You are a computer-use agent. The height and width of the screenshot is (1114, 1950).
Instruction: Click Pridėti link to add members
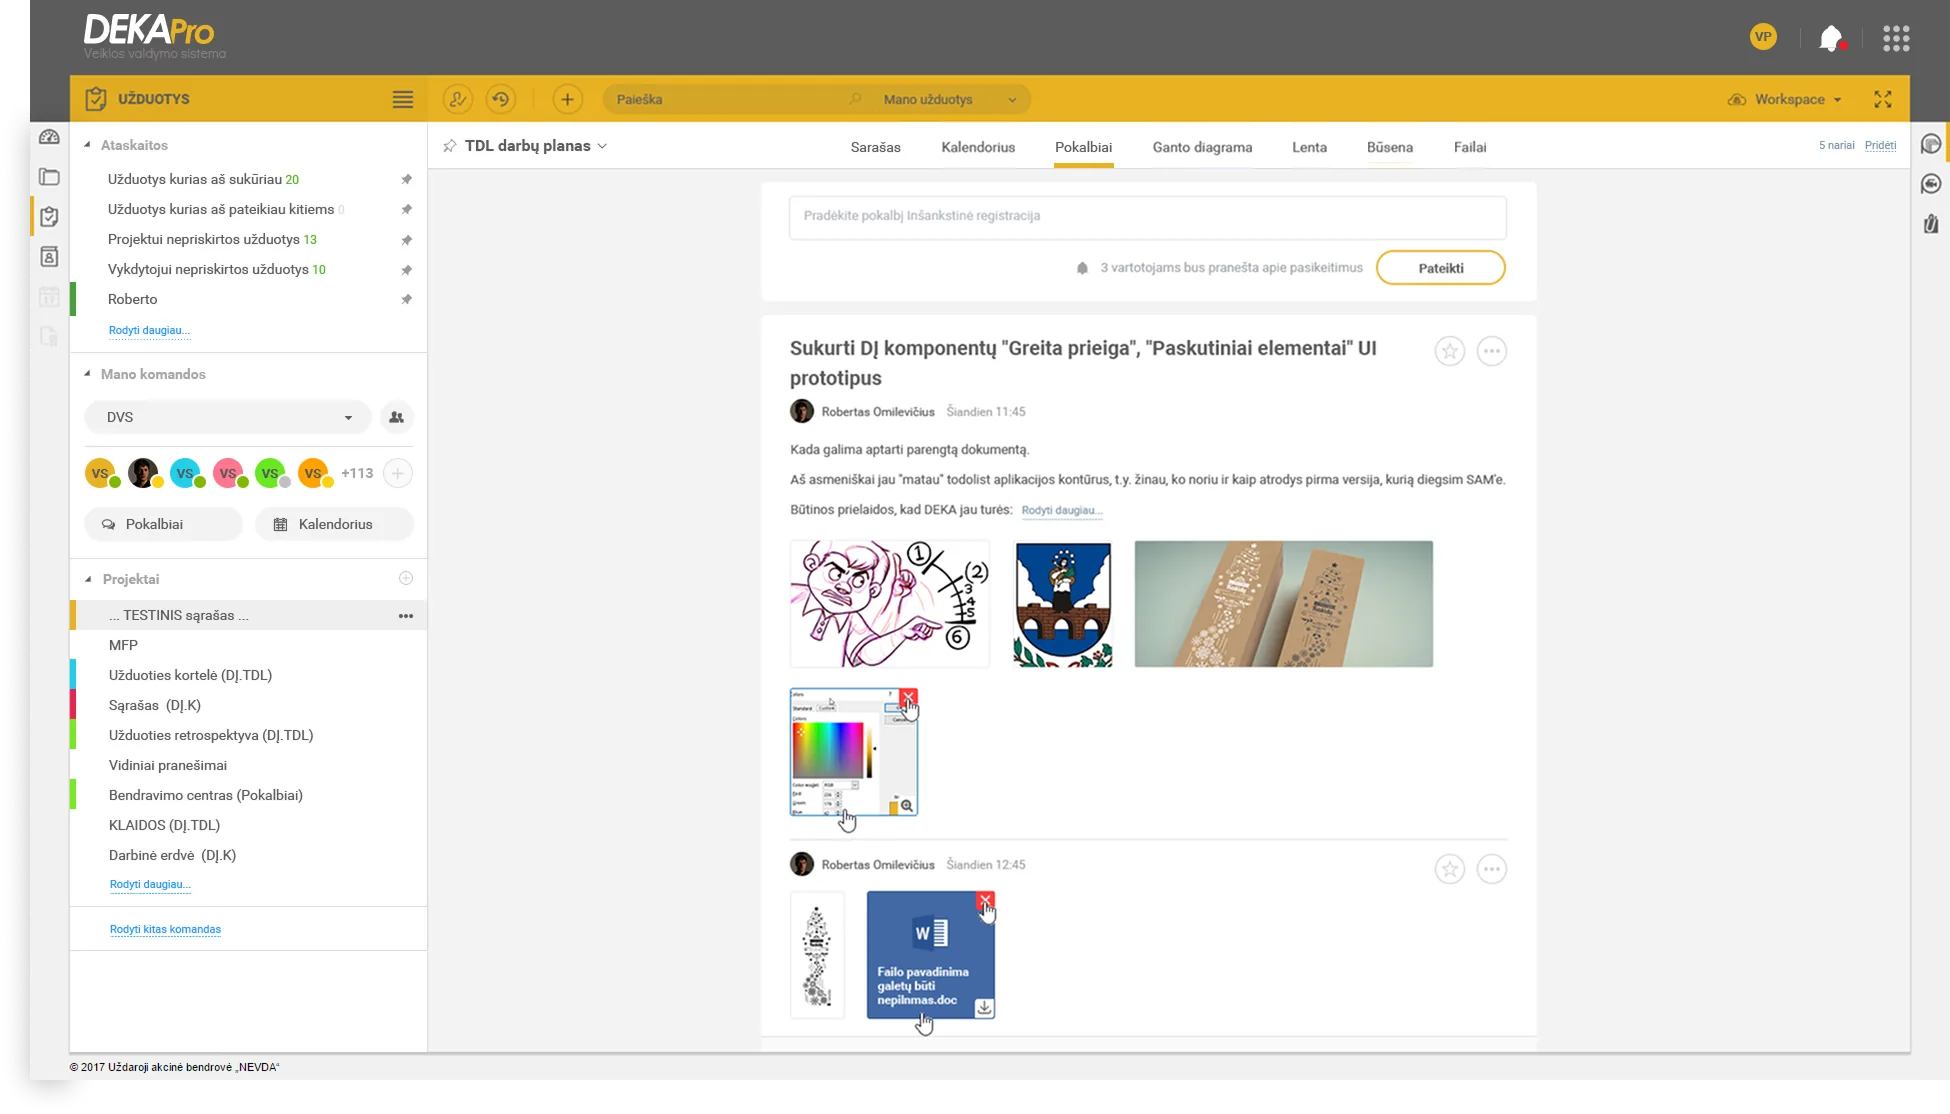click(1881, 145)
